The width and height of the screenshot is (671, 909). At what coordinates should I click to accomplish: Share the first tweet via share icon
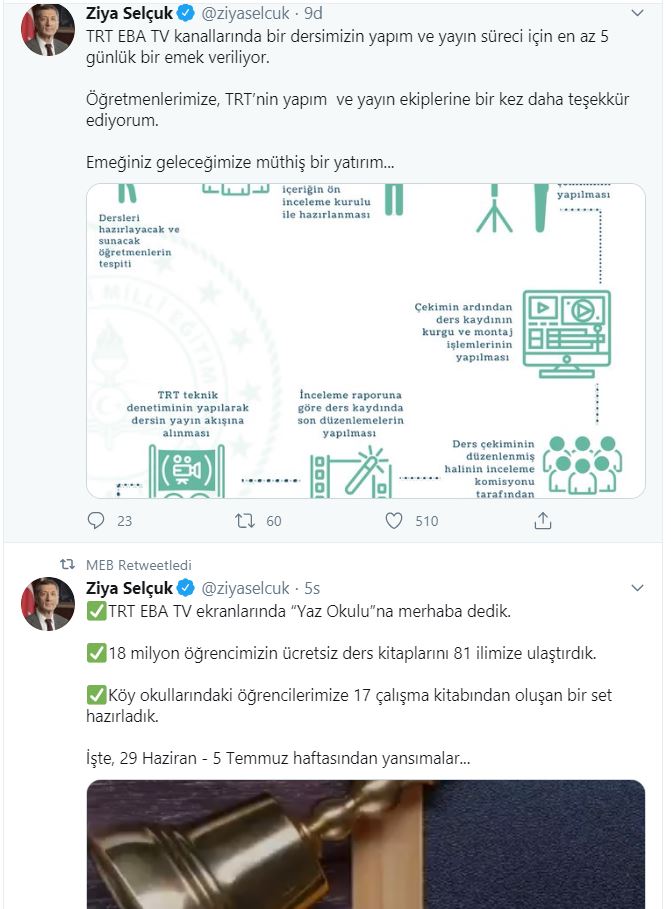[543, 520]
